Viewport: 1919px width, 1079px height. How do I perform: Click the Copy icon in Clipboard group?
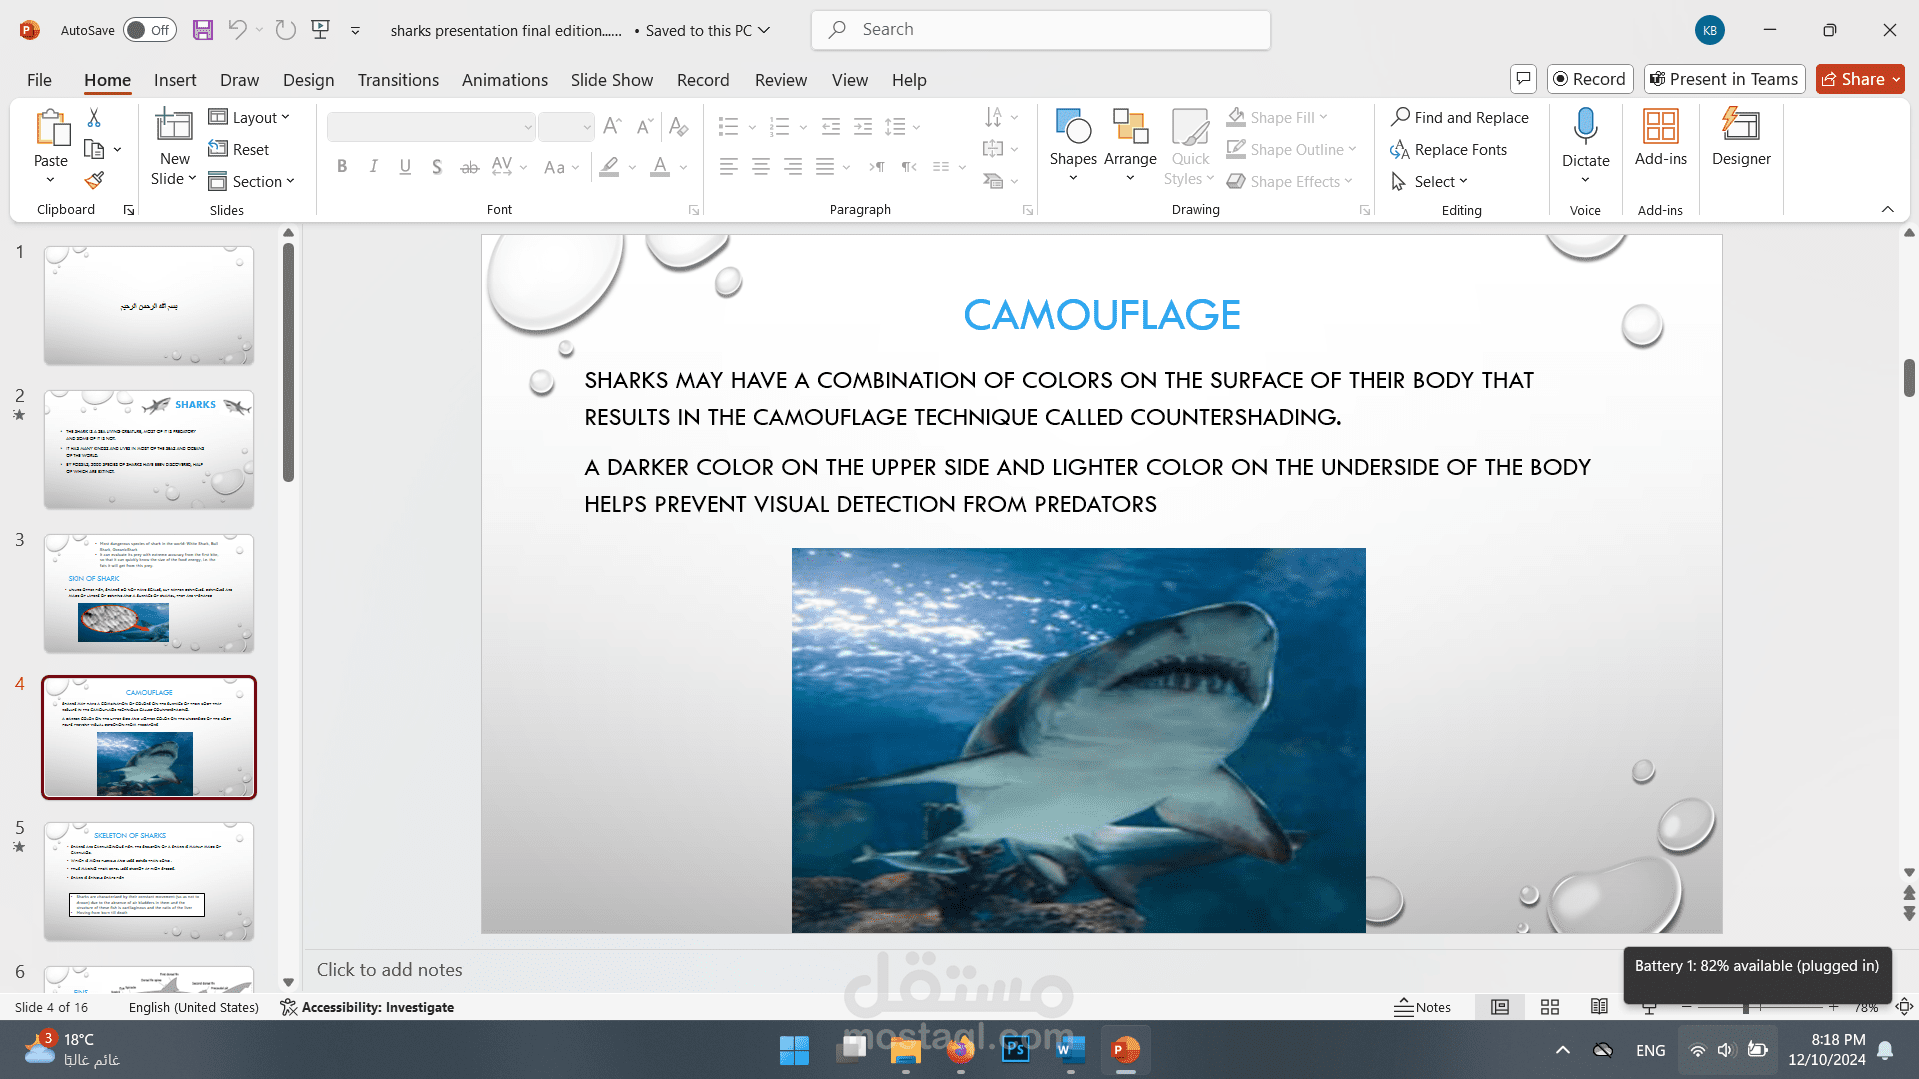click(x=94, y=150)
